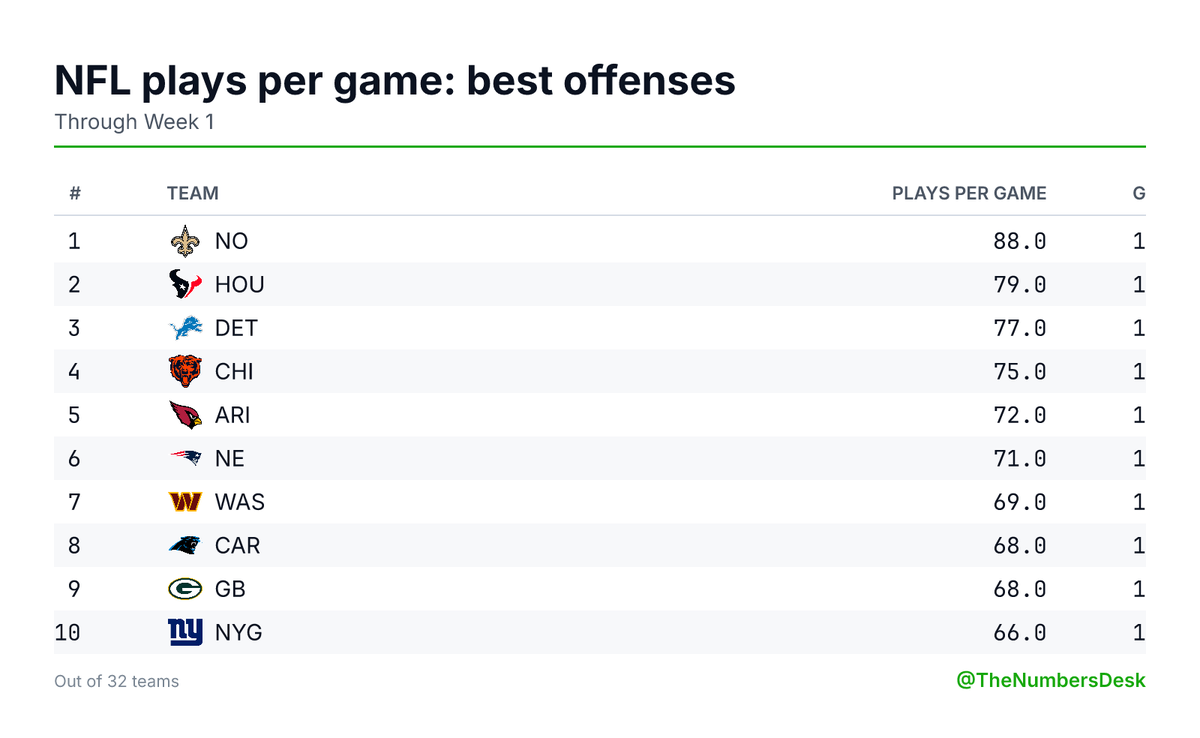Sort by the PLAYS PER GAME column header
The width and height of the screenshot is (1200, 738).
[x=969, y=193]
